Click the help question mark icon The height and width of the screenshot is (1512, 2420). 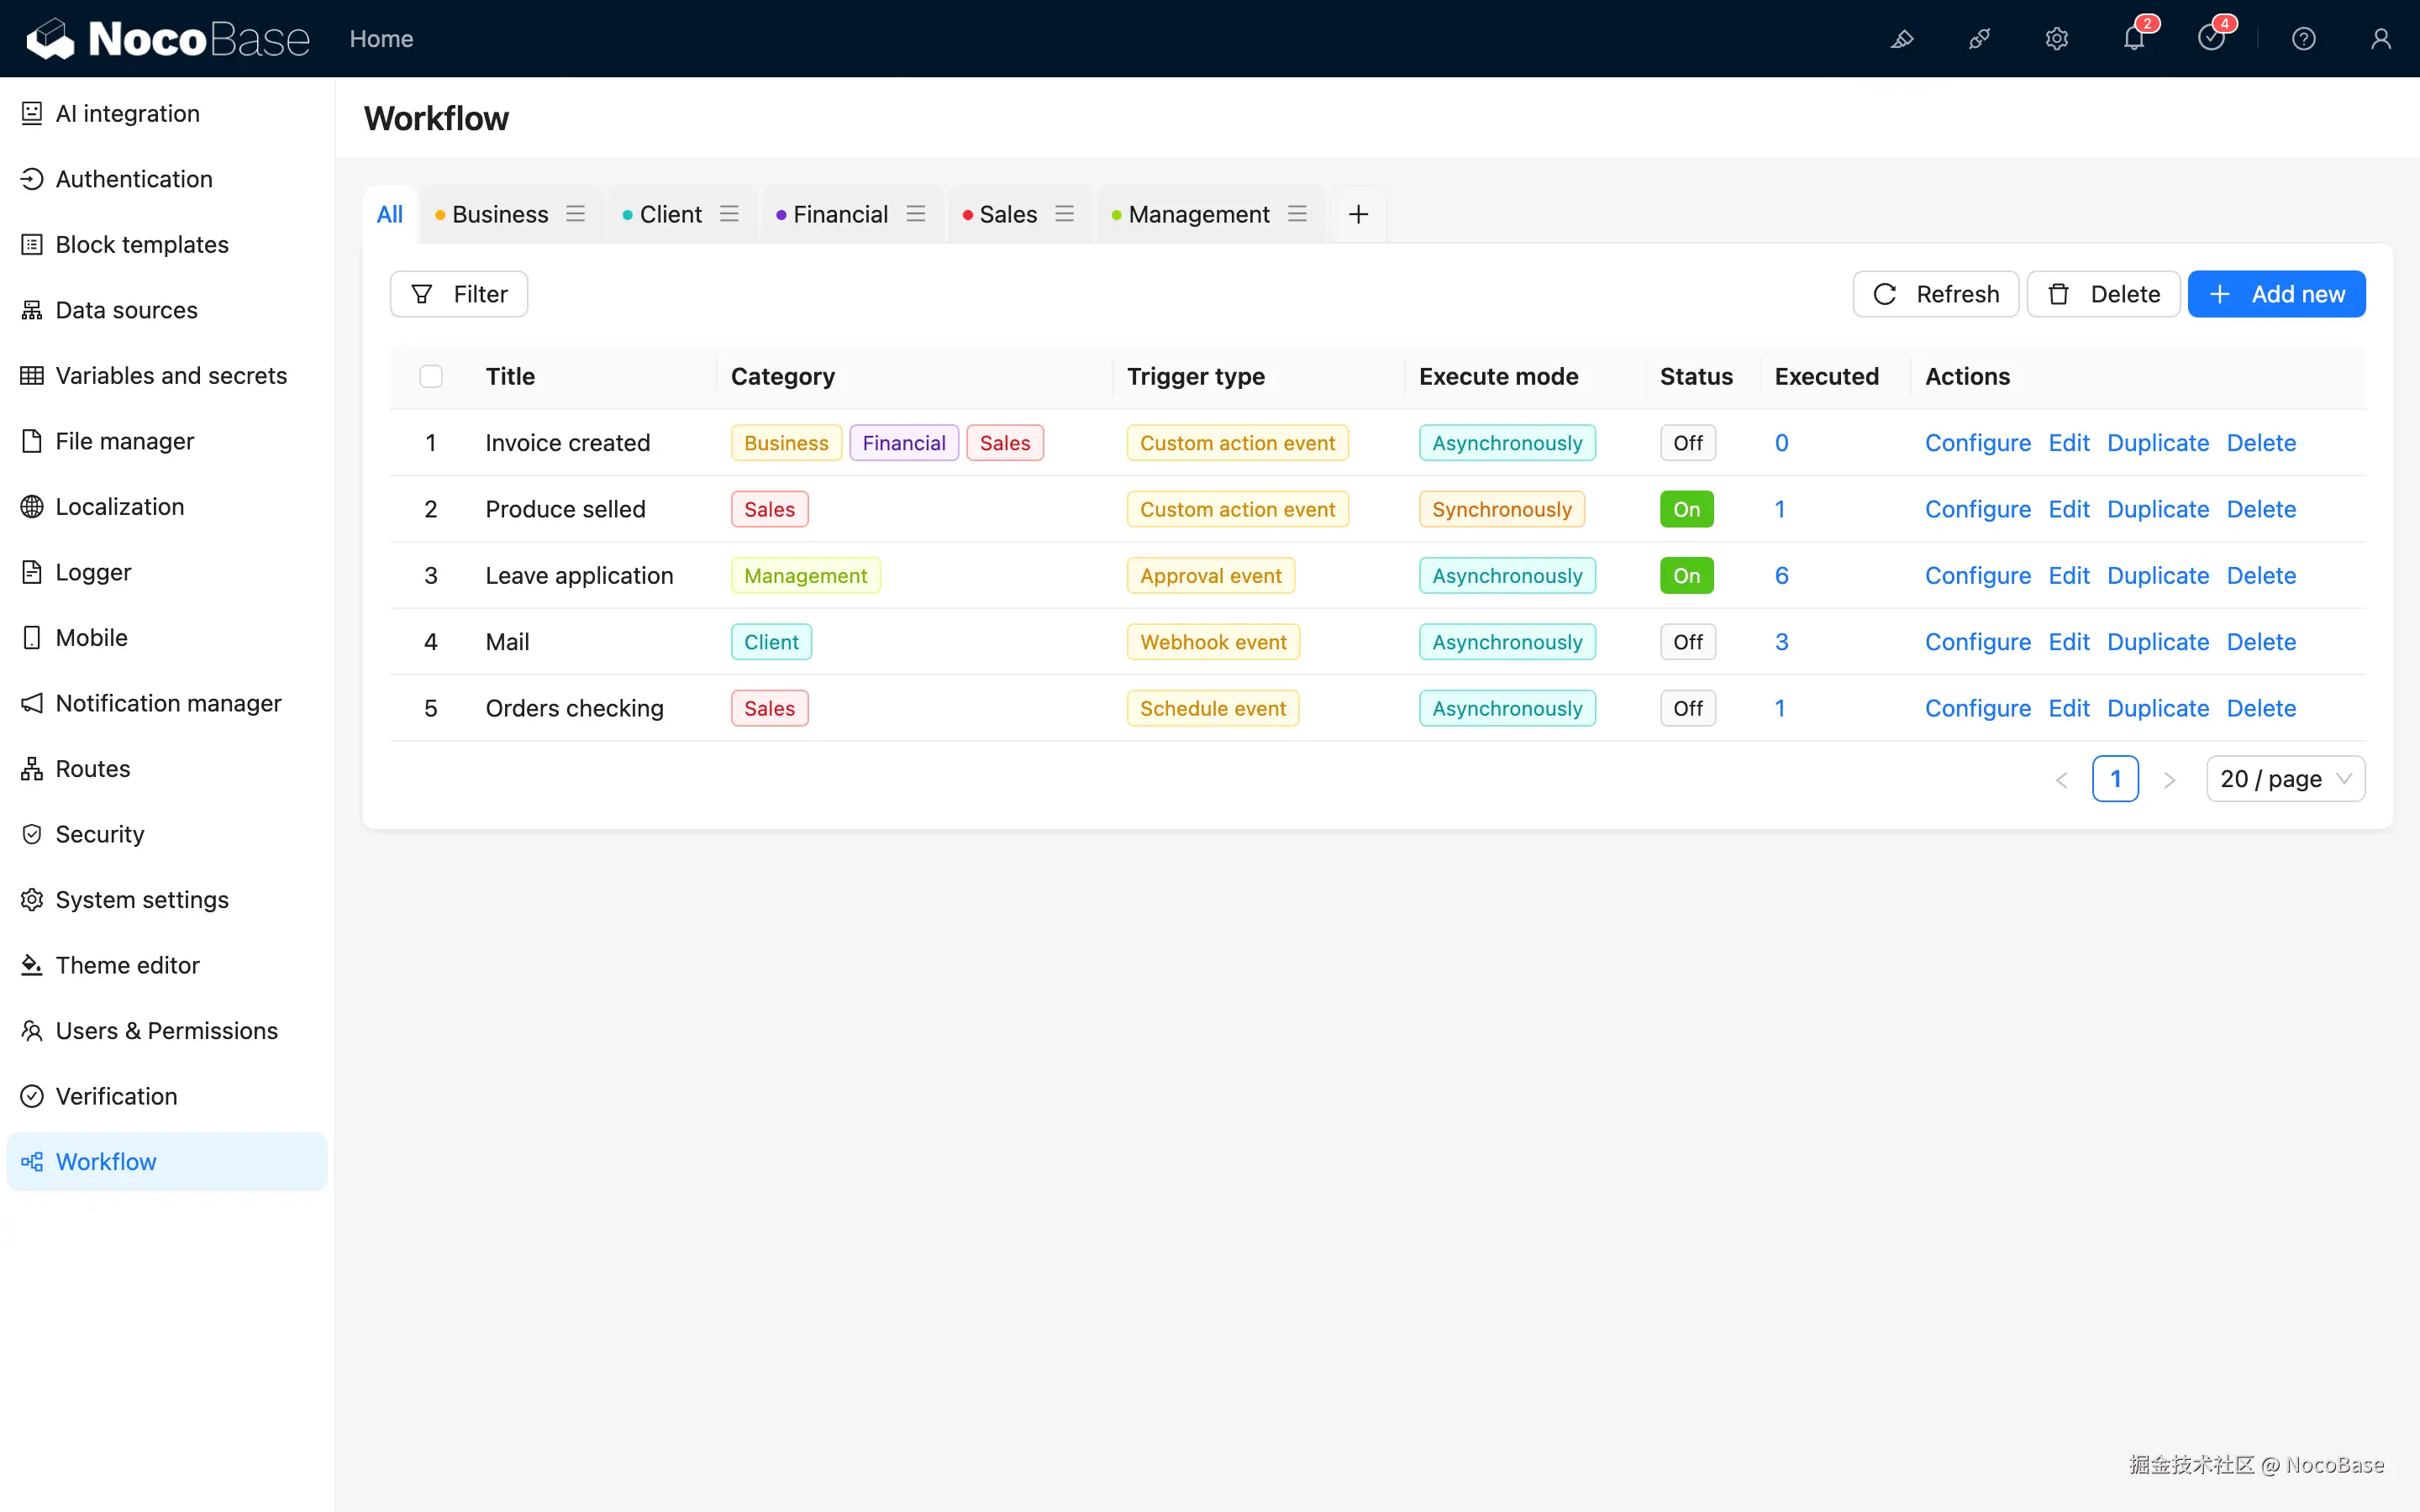(2303, 39)
